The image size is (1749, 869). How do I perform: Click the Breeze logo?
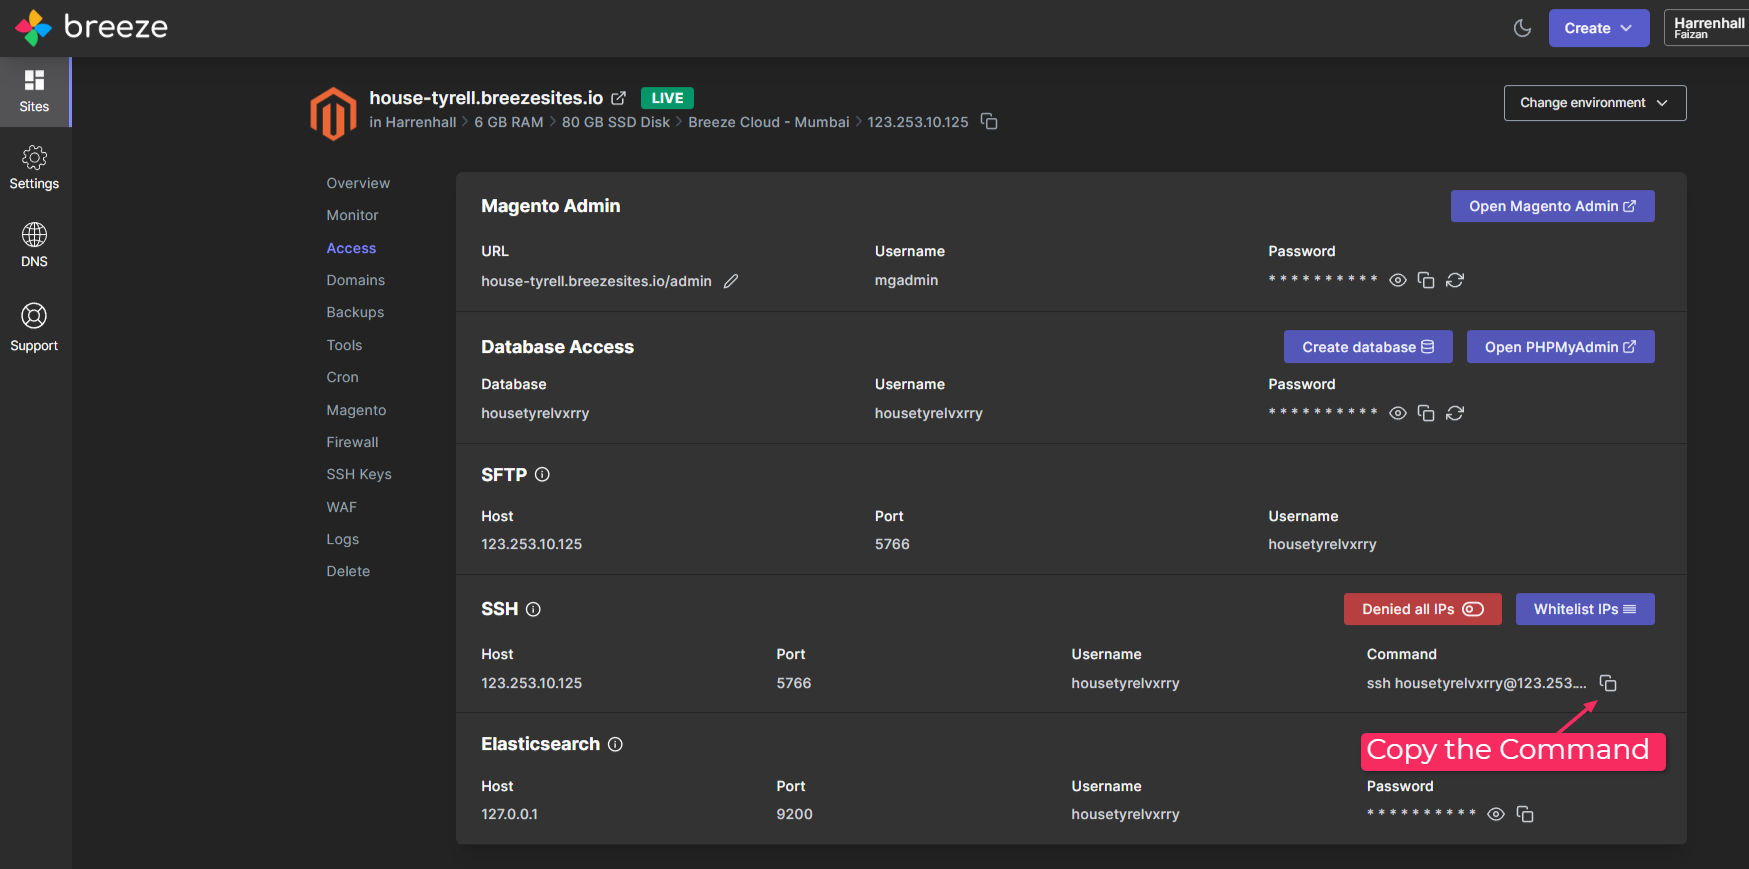tap(91, 27)
